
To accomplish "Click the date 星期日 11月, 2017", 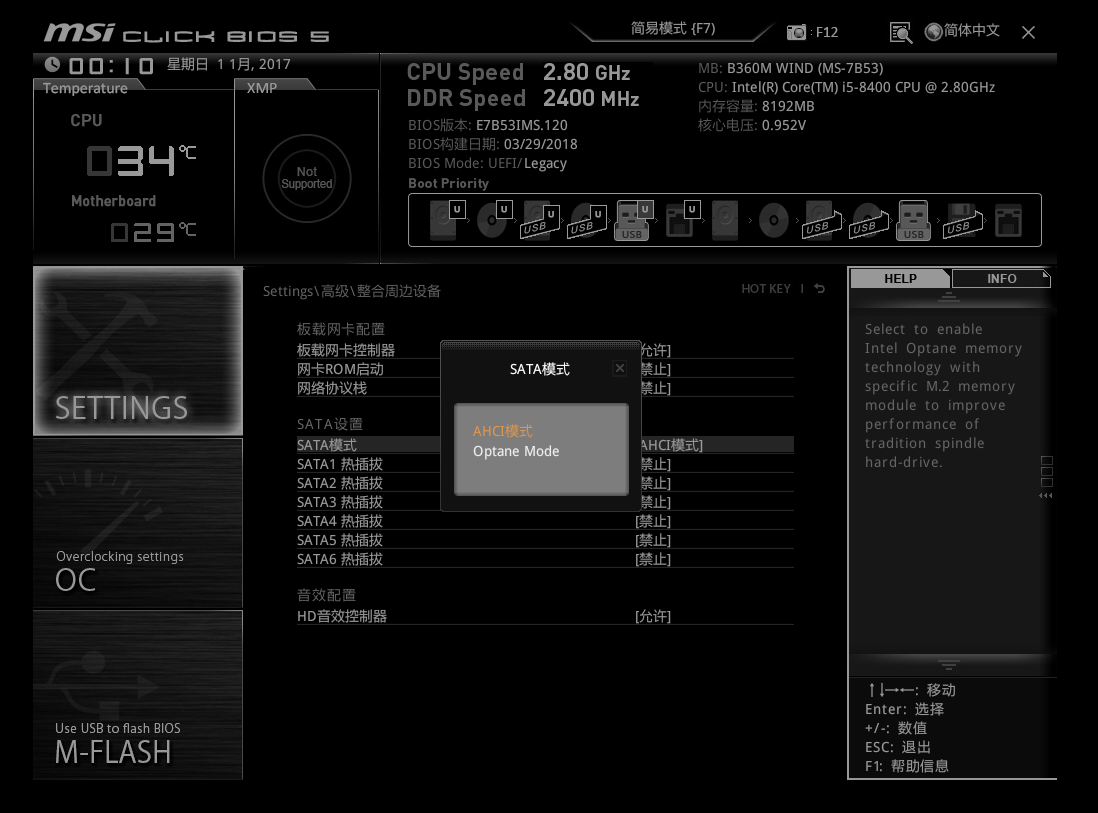I will pos(229,64).
